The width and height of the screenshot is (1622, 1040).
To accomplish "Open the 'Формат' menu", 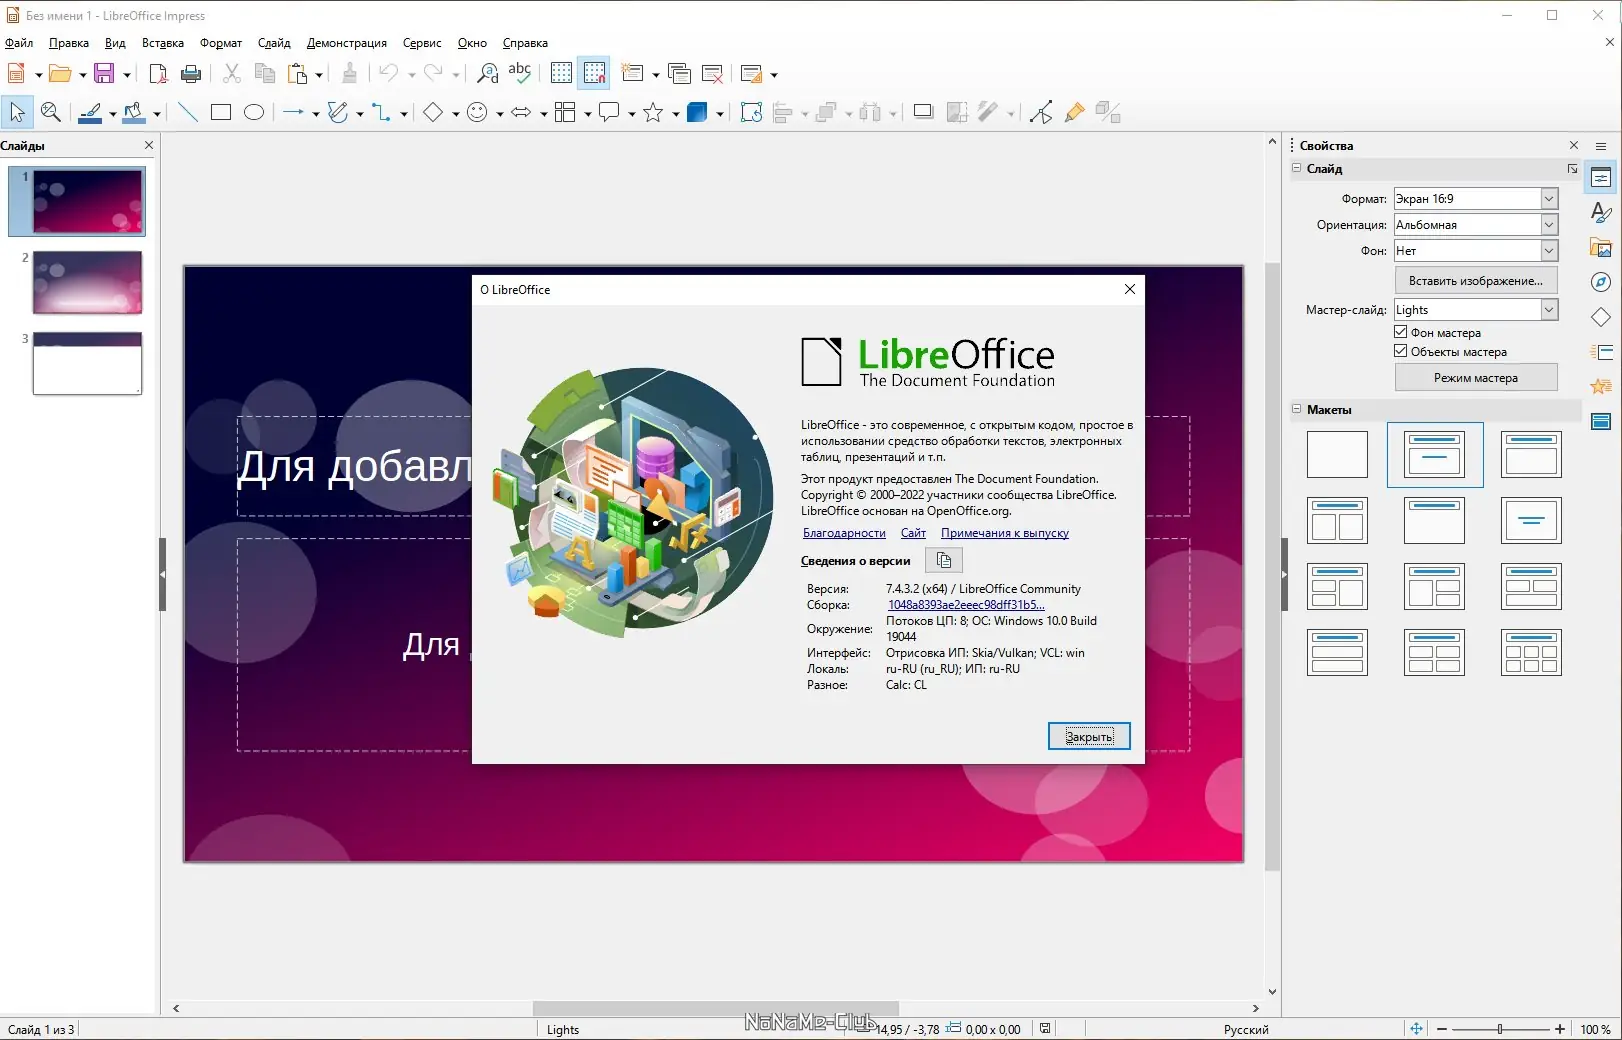I will coord(221,43).
